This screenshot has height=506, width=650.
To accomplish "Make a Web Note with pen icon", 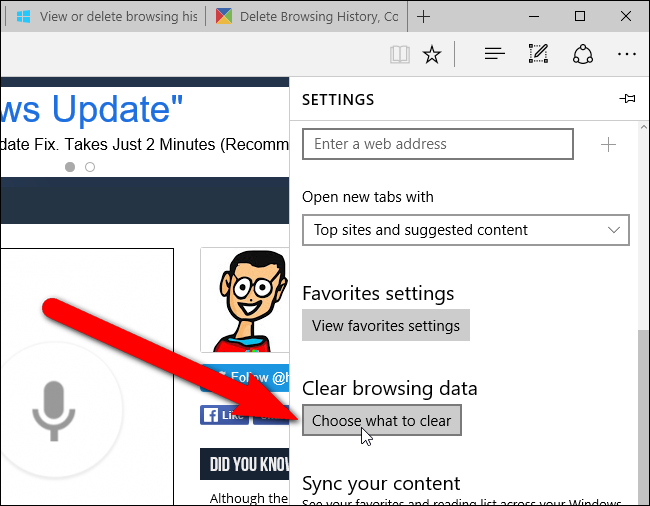I will coord(538,53).
